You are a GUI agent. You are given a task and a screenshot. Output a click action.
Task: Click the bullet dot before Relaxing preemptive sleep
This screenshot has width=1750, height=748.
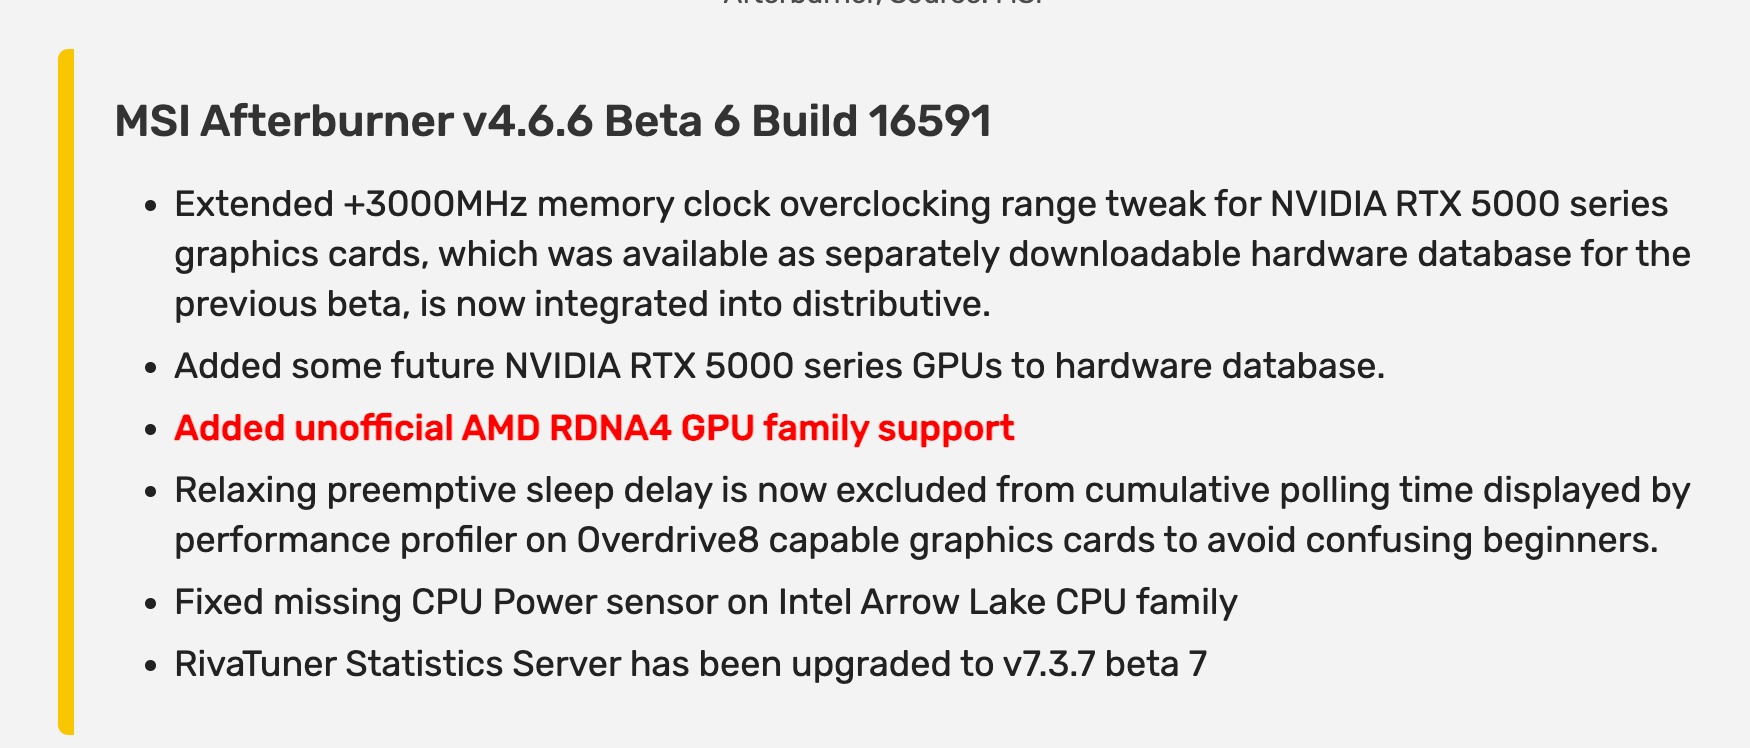[151, 493]
